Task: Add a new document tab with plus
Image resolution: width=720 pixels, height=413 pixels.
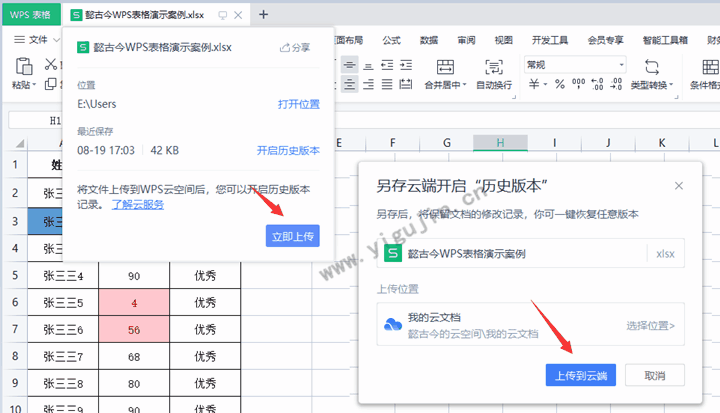Action: point(263,15)
